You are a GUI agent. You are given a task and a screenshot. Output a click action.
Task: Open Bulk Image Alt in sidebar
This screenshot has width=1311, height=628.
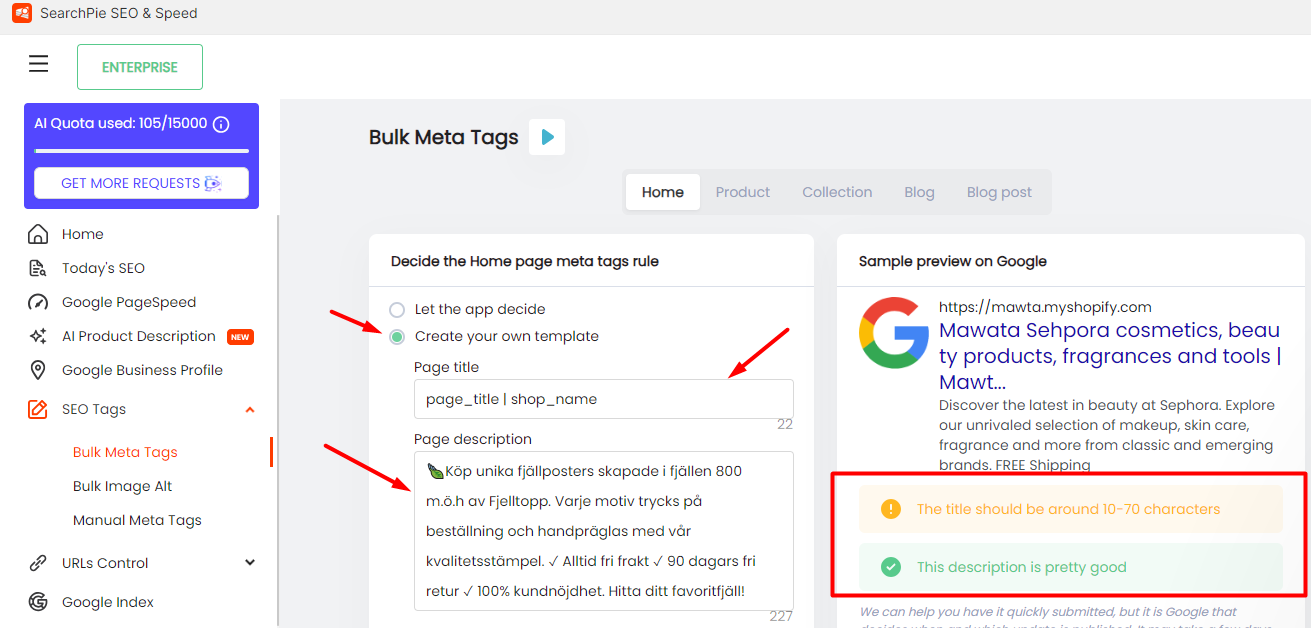[x=122, y=486]
